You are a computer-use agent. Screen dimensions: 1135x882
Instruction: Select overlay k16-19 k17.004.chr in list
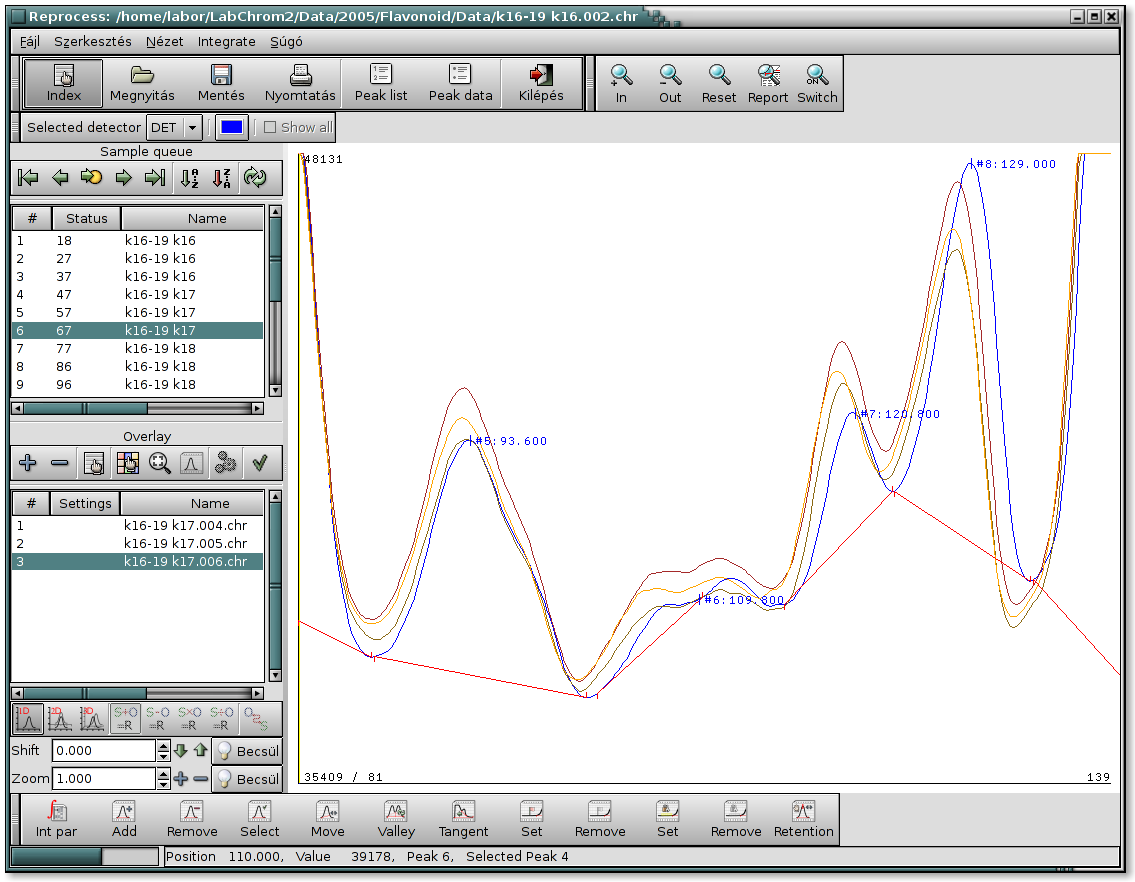pos(185,526)
